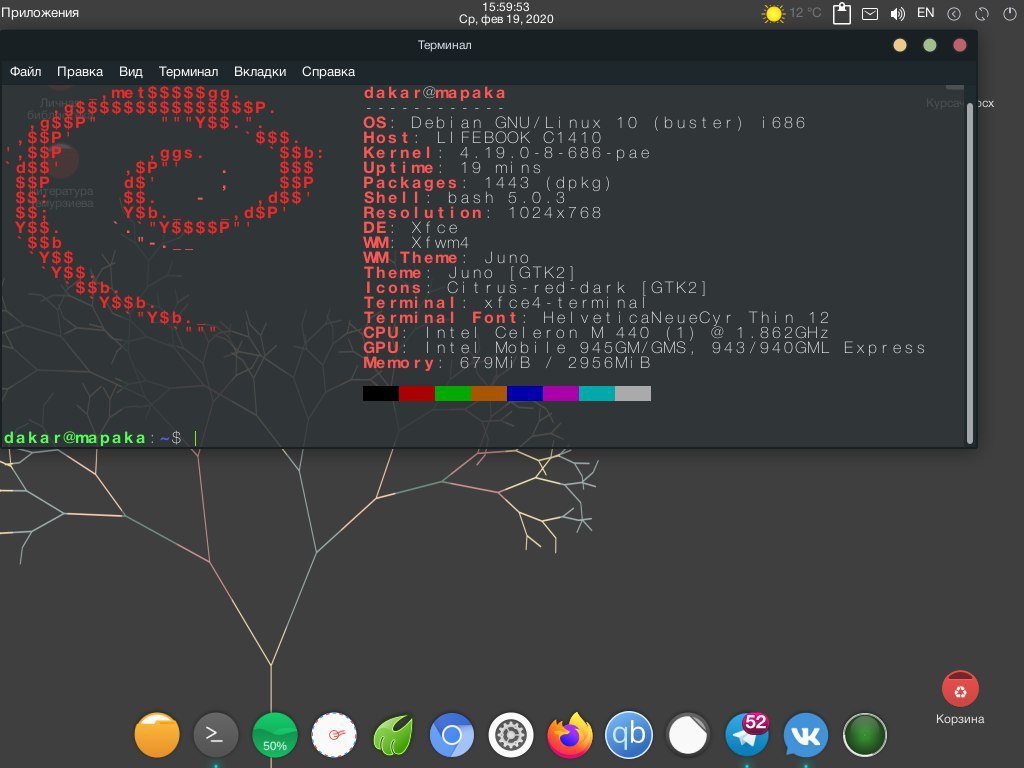Image resolution: width=1024 pixels, height=768 pixels.
Task: Click the black color block in neofetch palette
Action: [381, 393]
